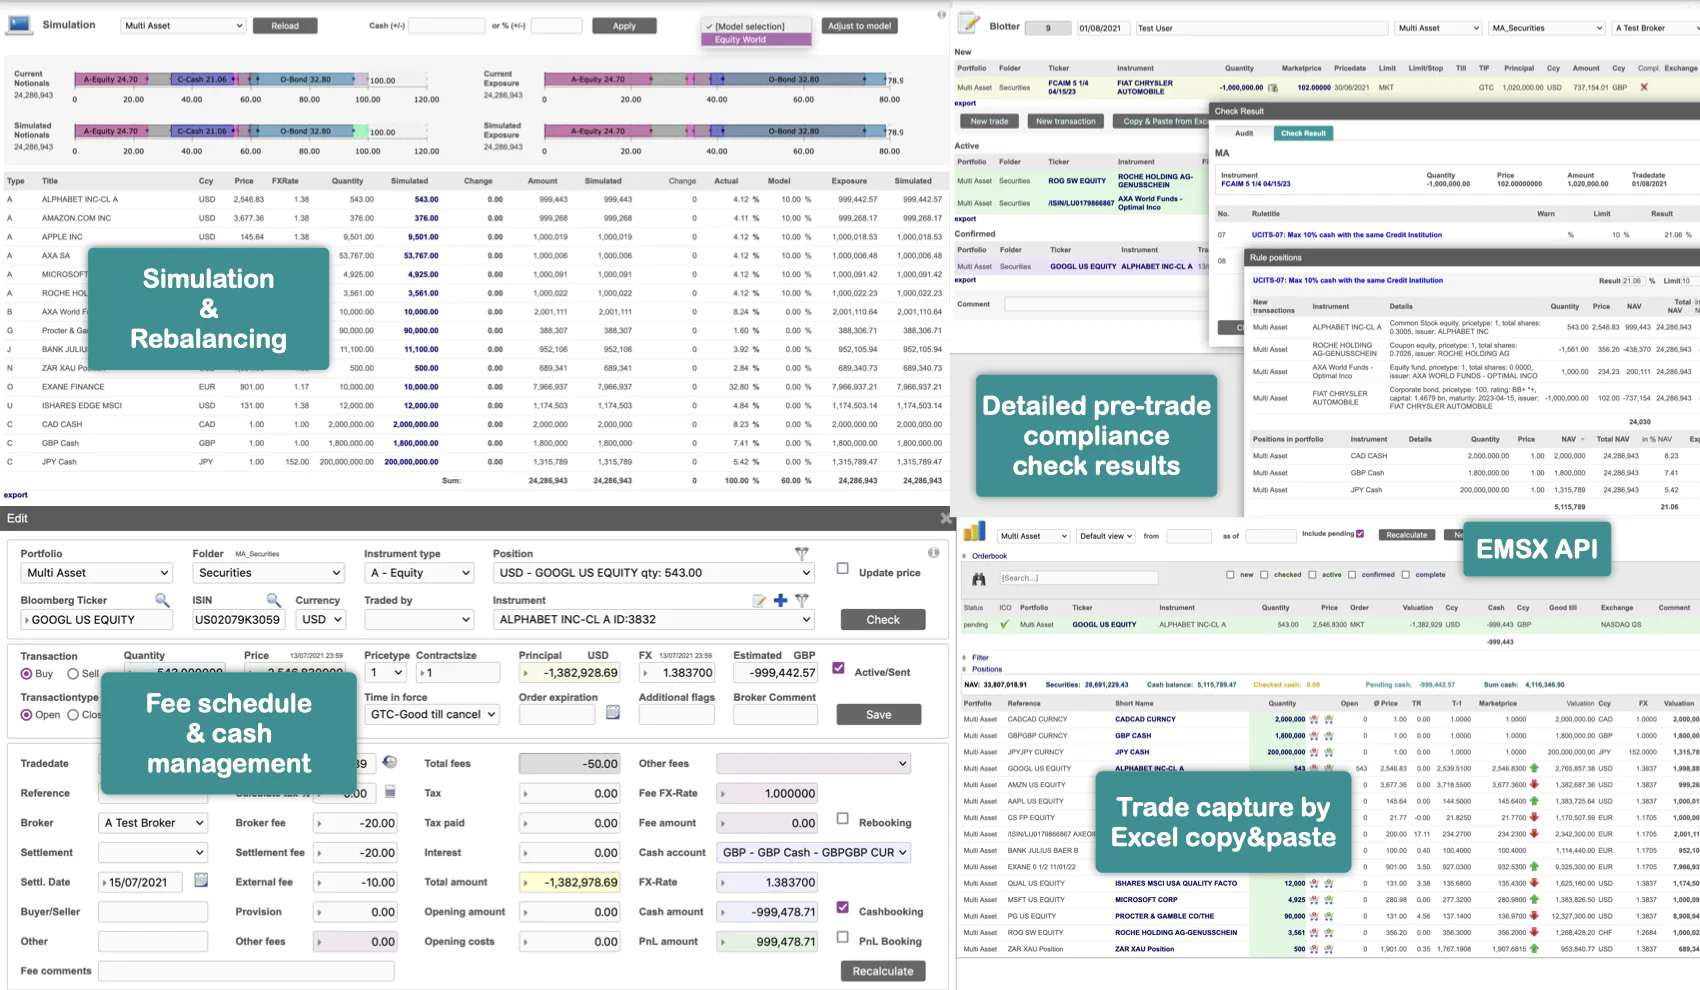Click the Apply button in Simulation
The image size is (1700, 990).
point(624,26)
